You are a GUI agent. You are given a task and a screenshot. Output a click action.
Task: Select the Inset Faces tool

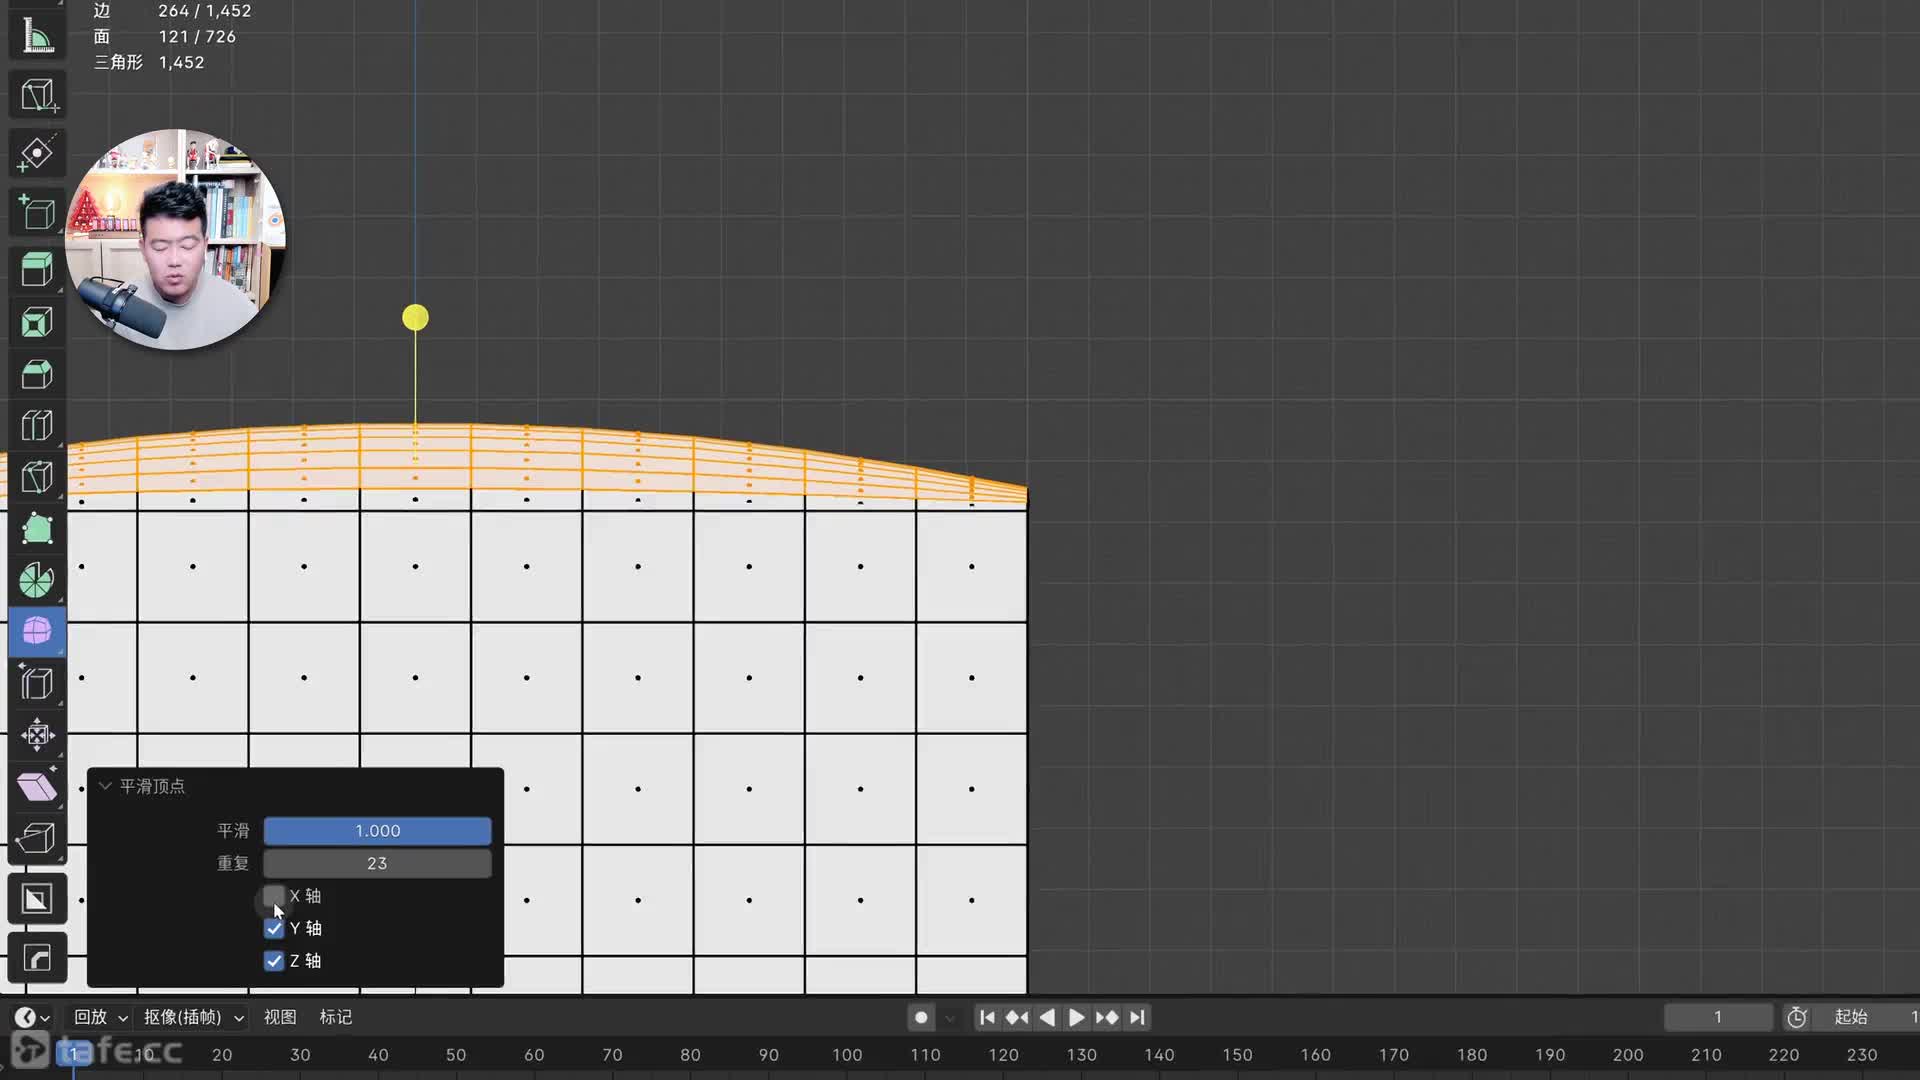pyautogui.click(x=37, y=323)
